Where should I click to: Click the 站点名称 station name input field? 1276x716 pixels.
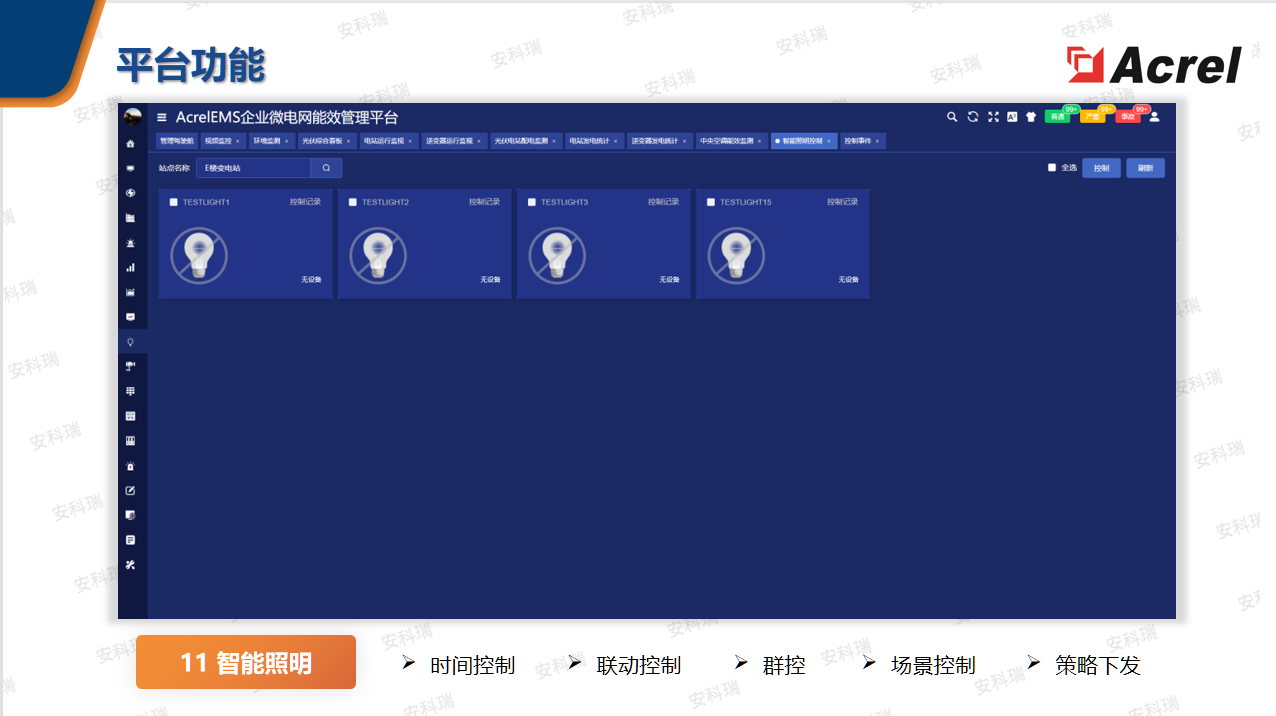(x=254, y=168)
